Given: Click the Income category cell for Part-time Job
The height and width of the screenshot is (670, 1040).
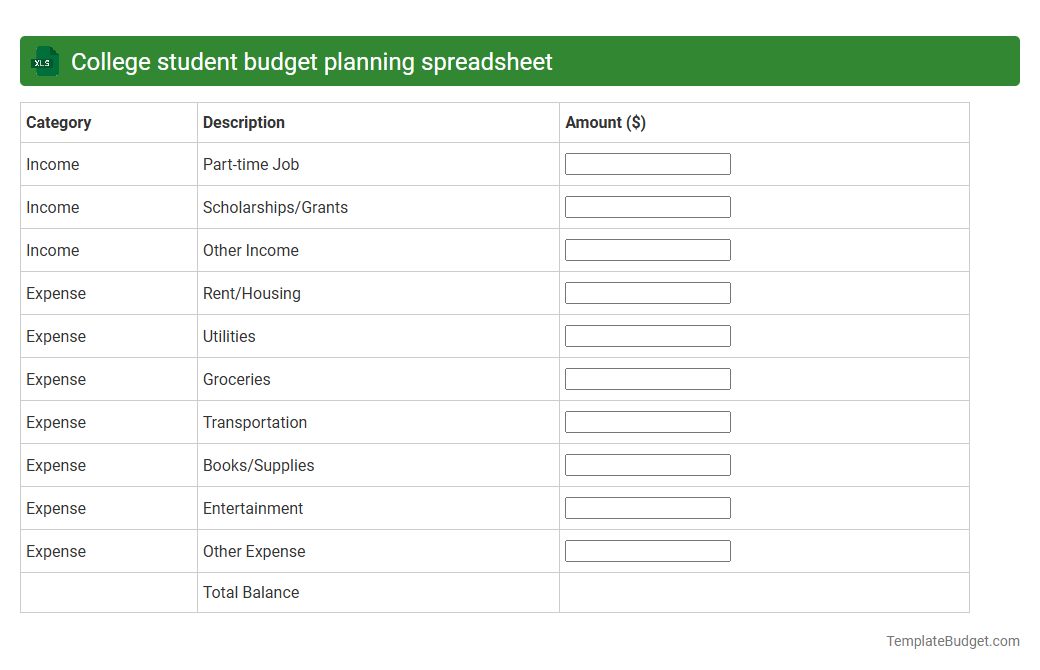Looking at the screenshot, I should point(52,164).
